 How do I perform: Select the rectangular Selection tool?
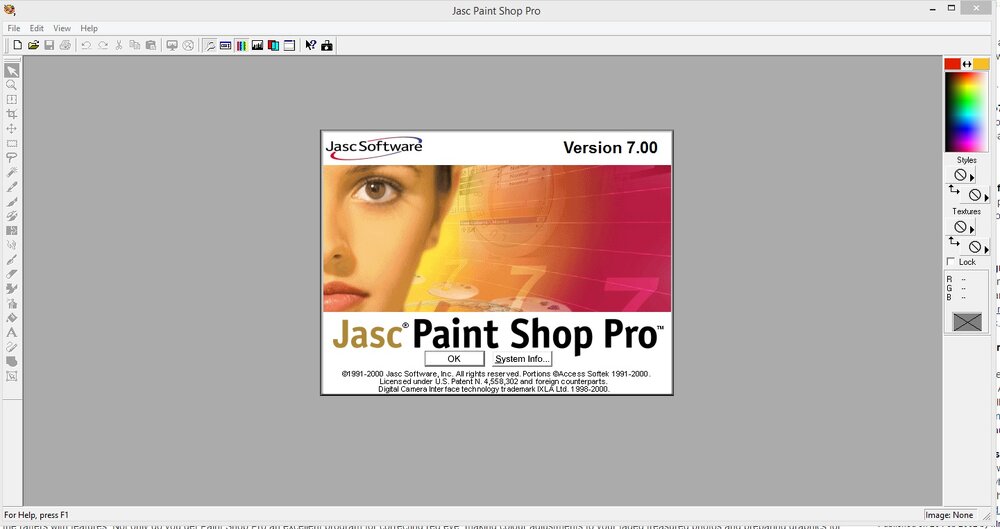tap(11, 143)
